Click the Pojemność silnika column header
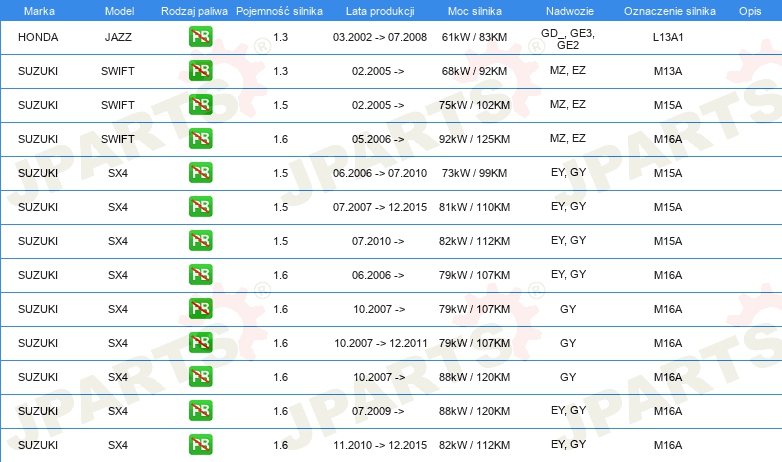Viewport: 782px width, 462px height. pyautogui.click(x=279, y=11)
